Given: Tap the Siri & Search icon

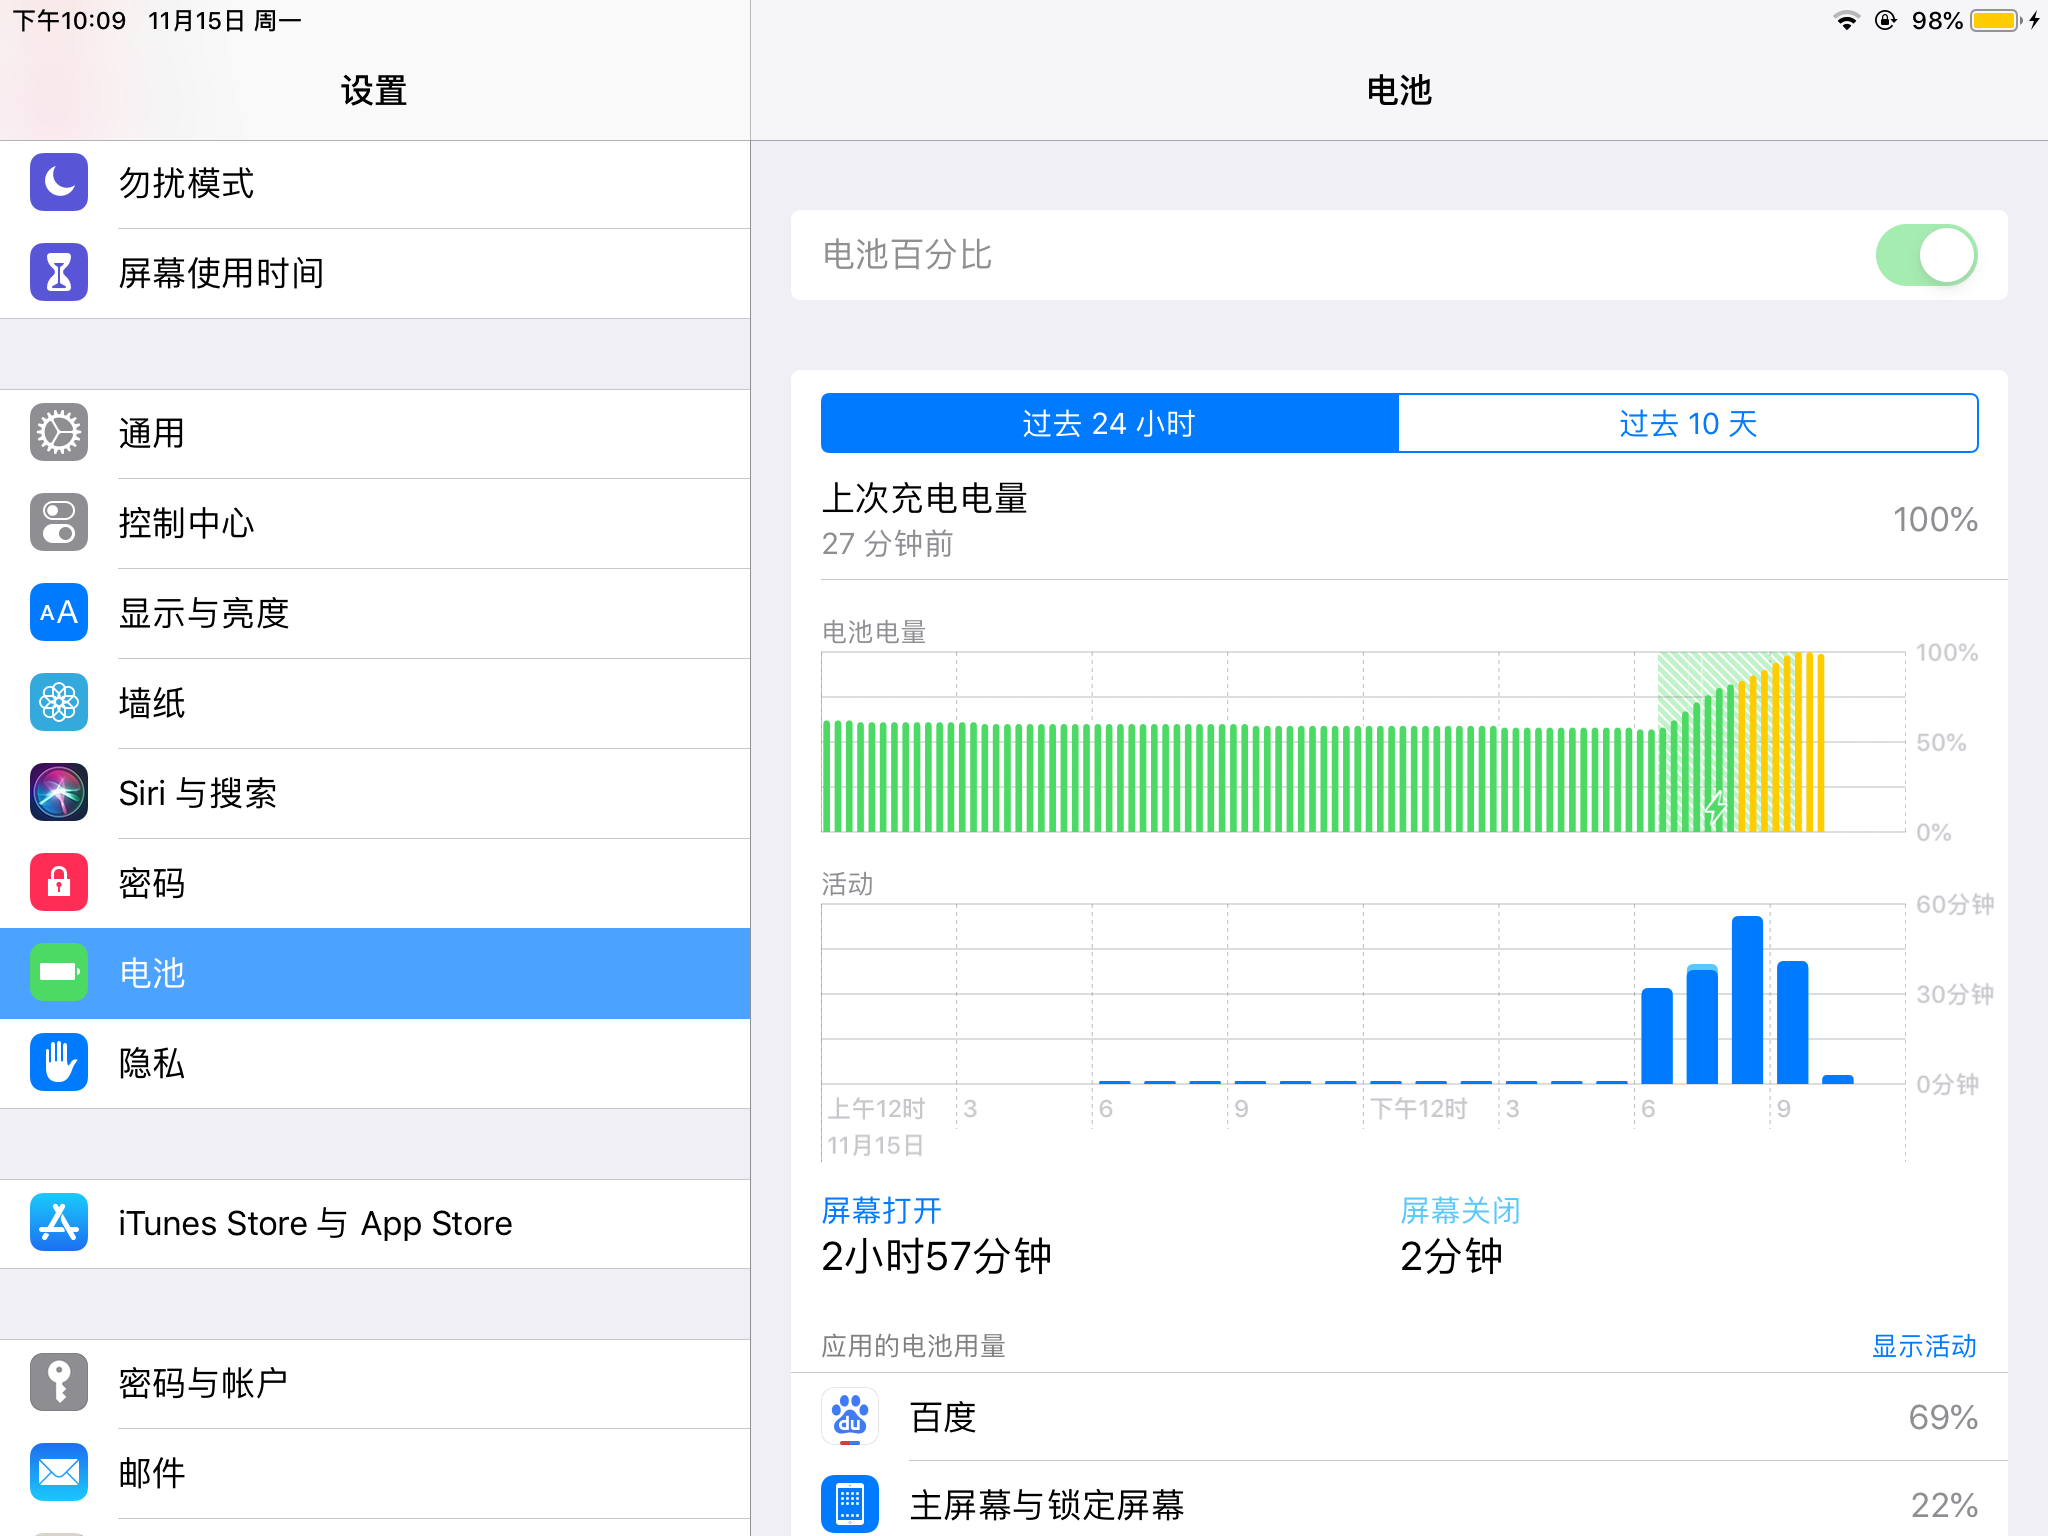Looking at the screenshot, I should (59, 793).
